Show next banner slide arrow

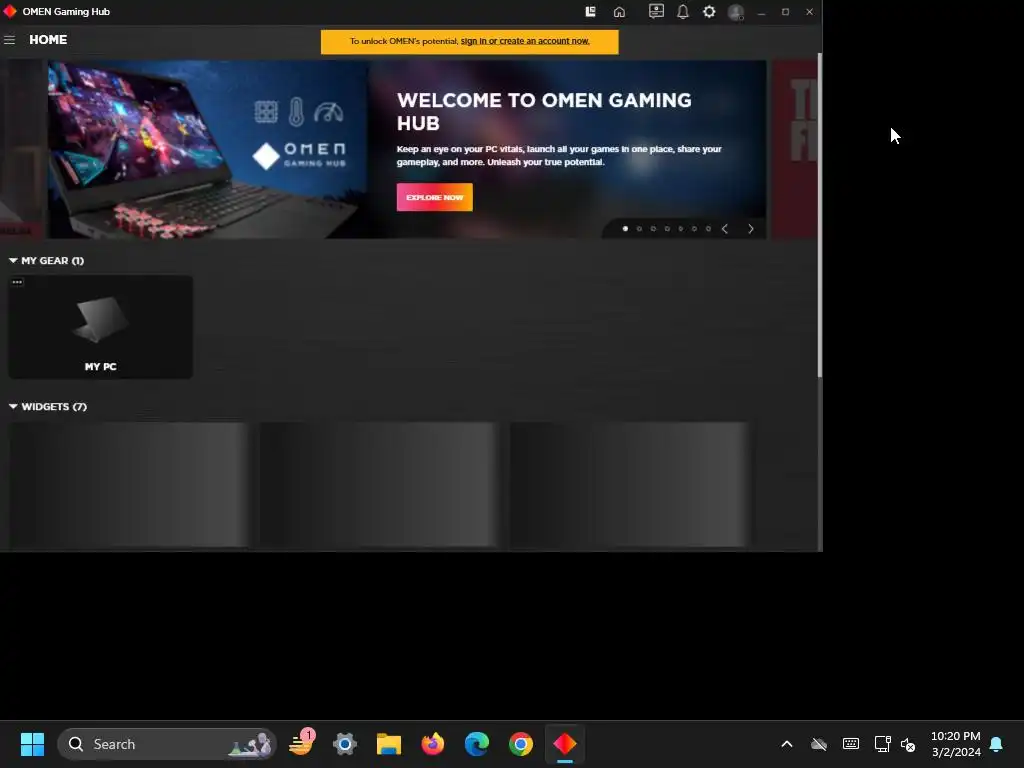pyautogui.click(x=750, y=229)
